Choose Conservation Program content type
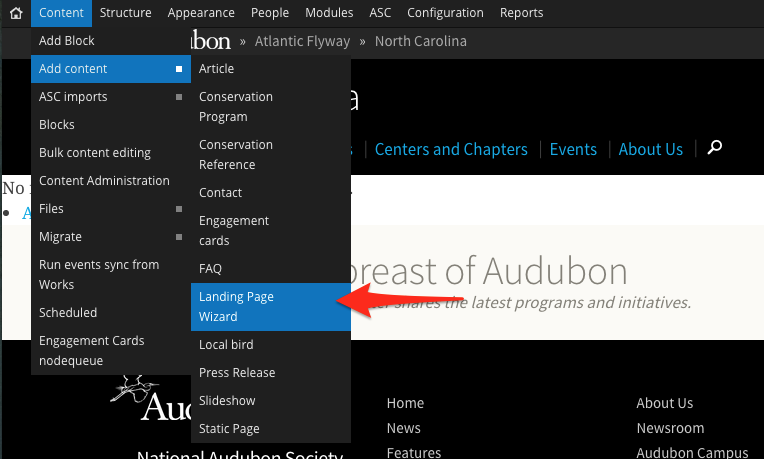Image resolution: width=764 pixels, height=459 pixels. coord(271,107)
